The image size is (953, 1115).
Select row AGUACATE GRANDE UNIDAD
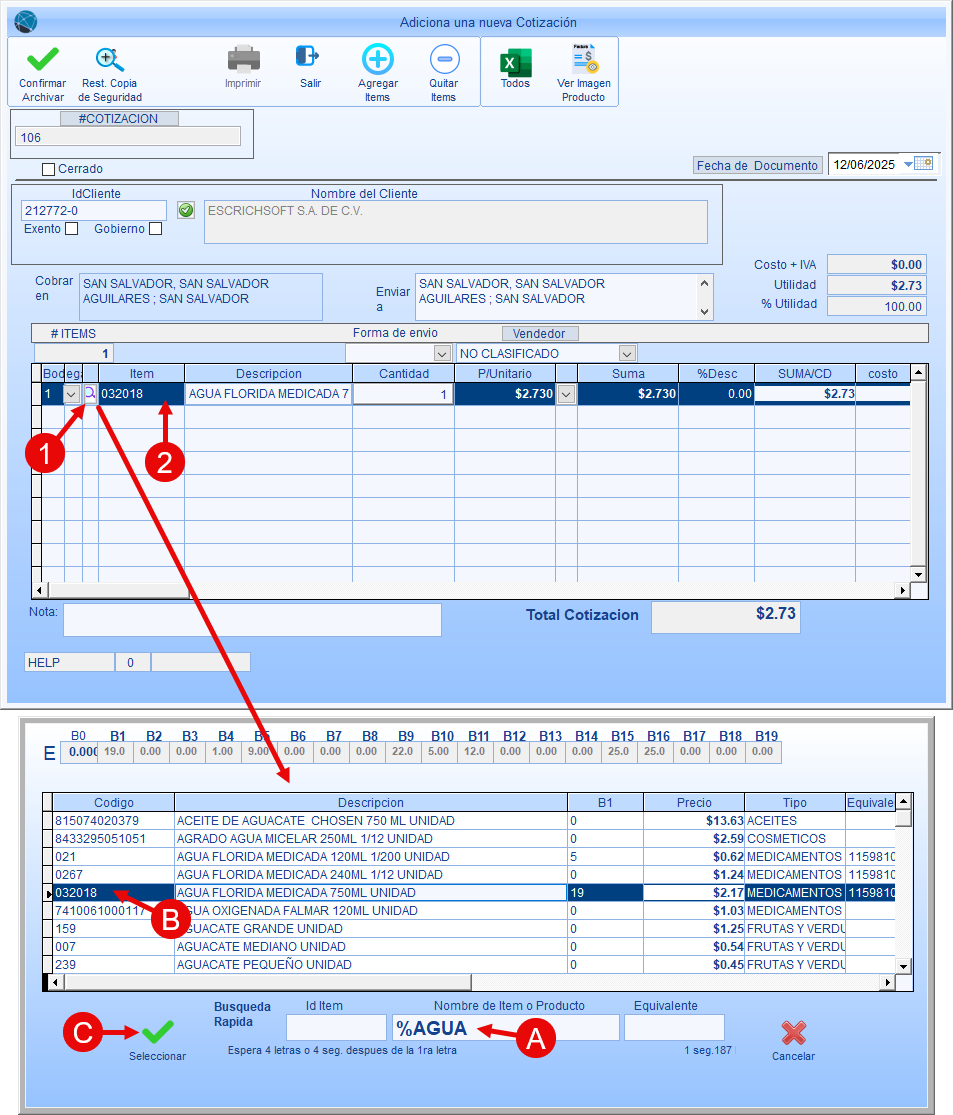point(474,929)
